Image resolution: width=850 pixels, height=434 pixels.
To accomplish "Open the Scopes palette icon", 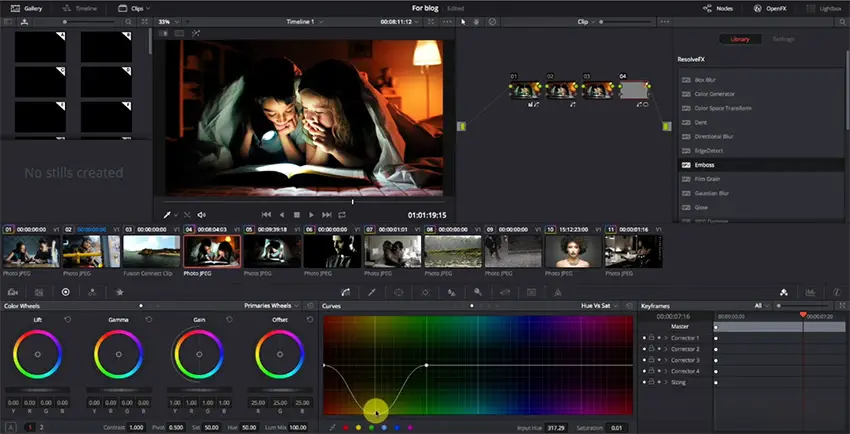I will (810, 292).
